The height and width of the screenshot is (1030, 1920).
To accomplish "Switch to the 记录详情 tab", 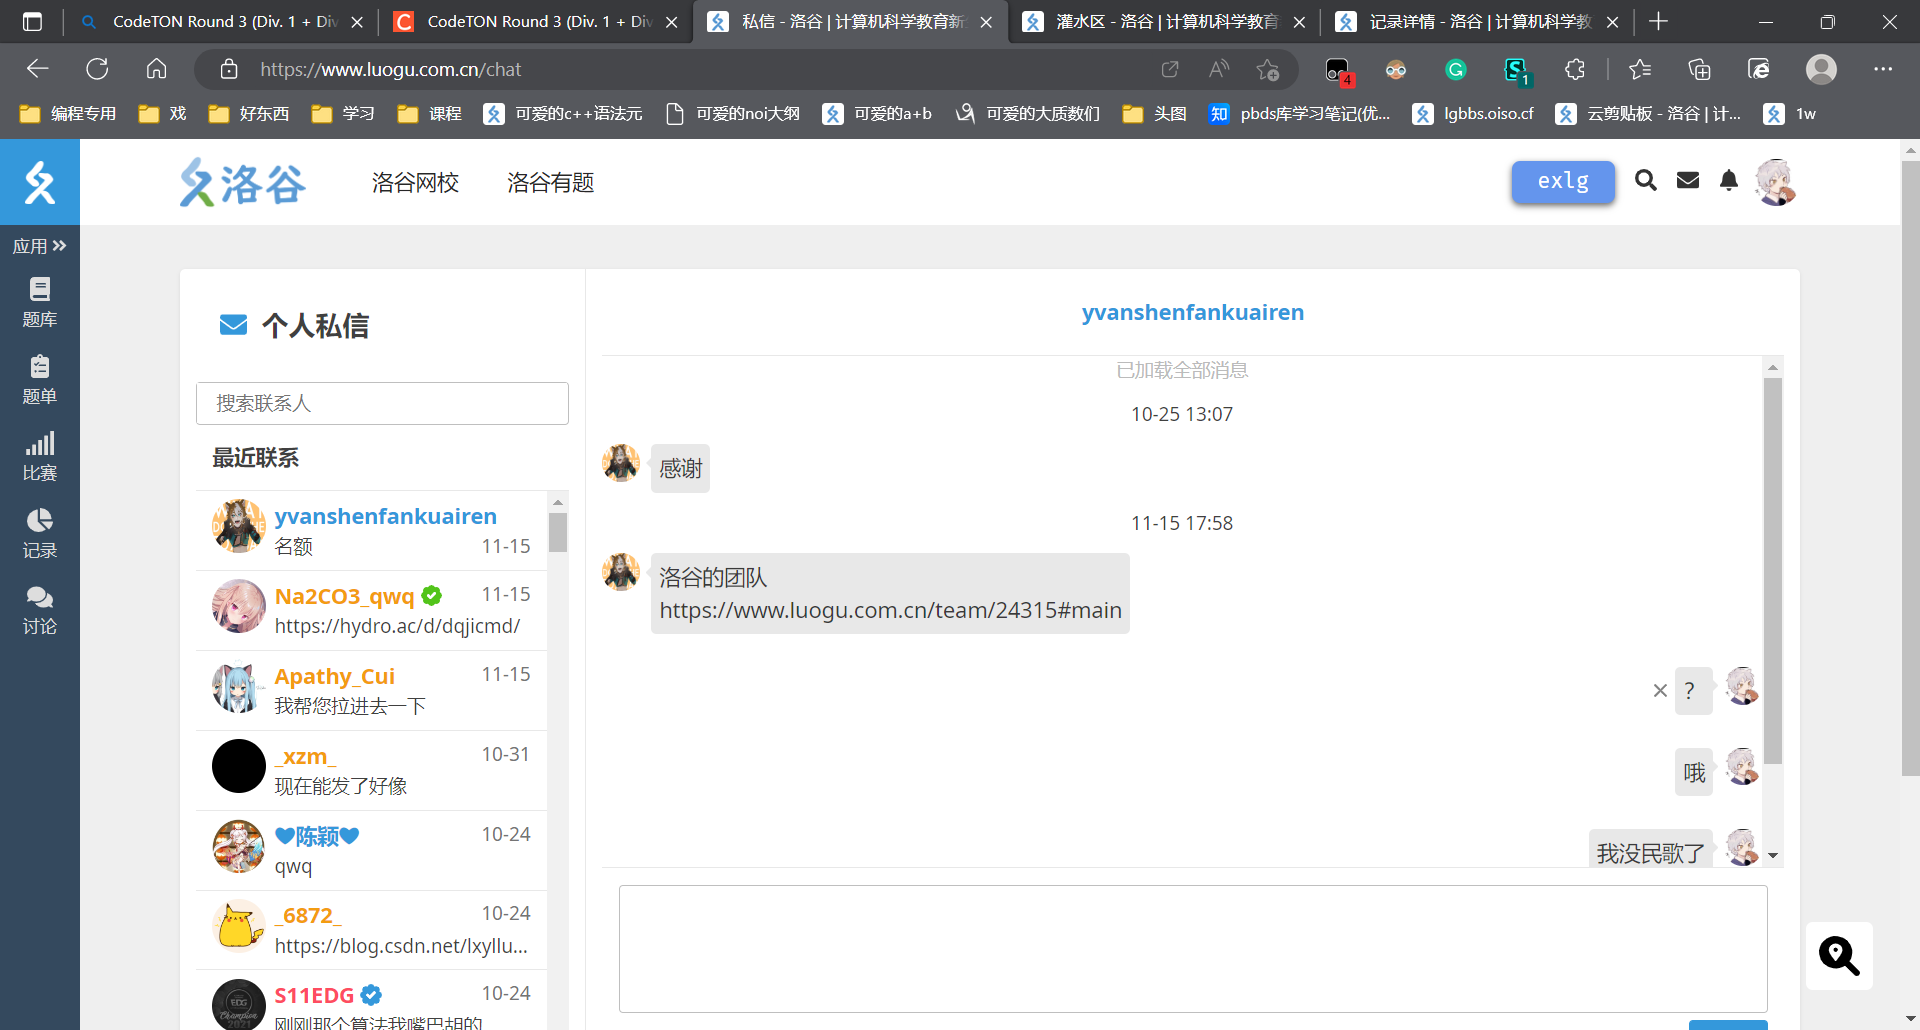I will [1478, 22].
